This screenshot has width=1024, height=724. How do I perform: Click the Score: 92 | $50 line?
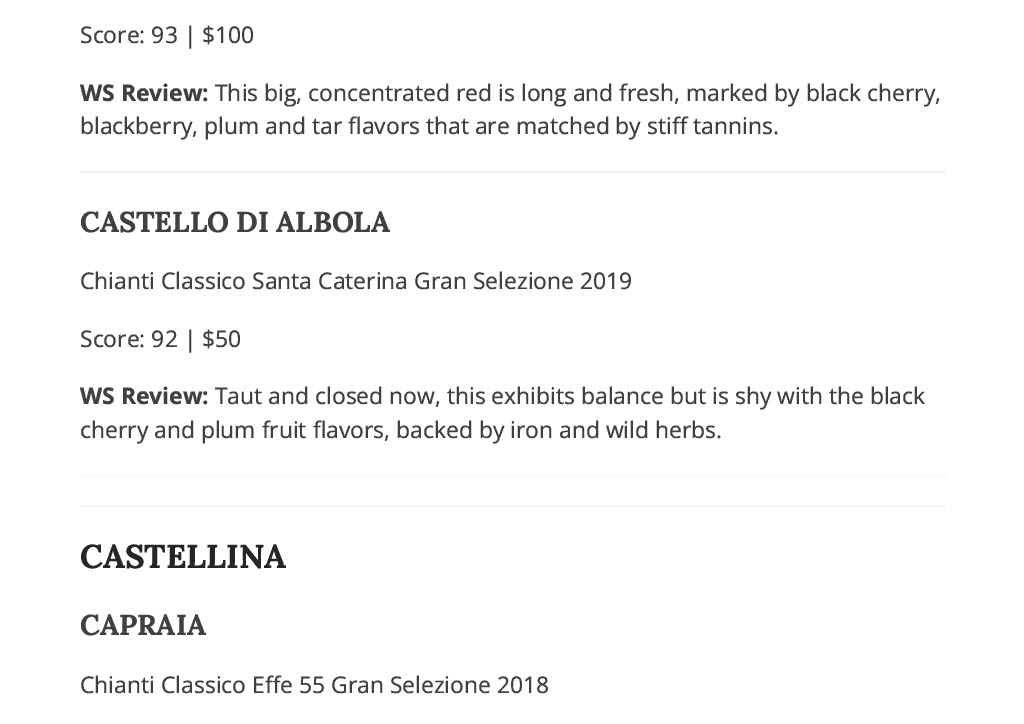click(160, 339)
